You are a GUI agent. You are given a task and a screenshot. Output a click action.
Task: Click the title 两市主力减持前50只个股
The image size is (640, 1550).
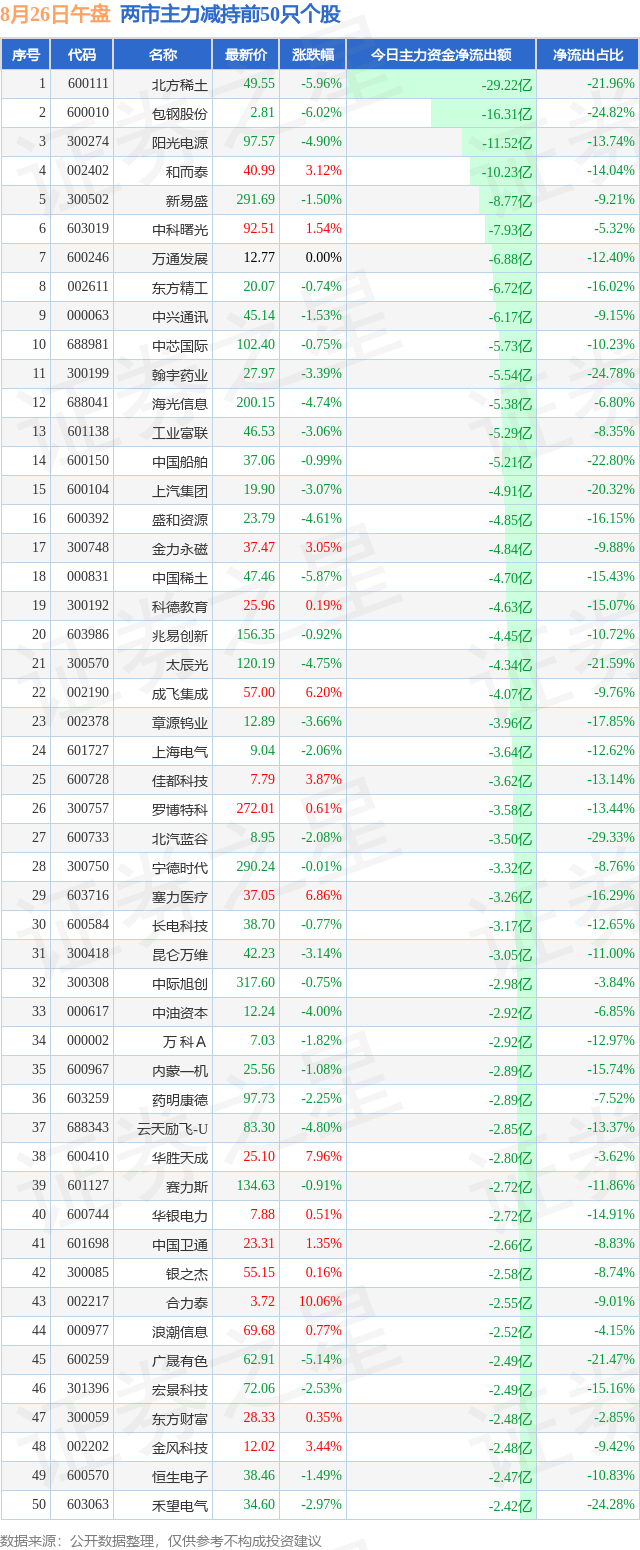229,15
